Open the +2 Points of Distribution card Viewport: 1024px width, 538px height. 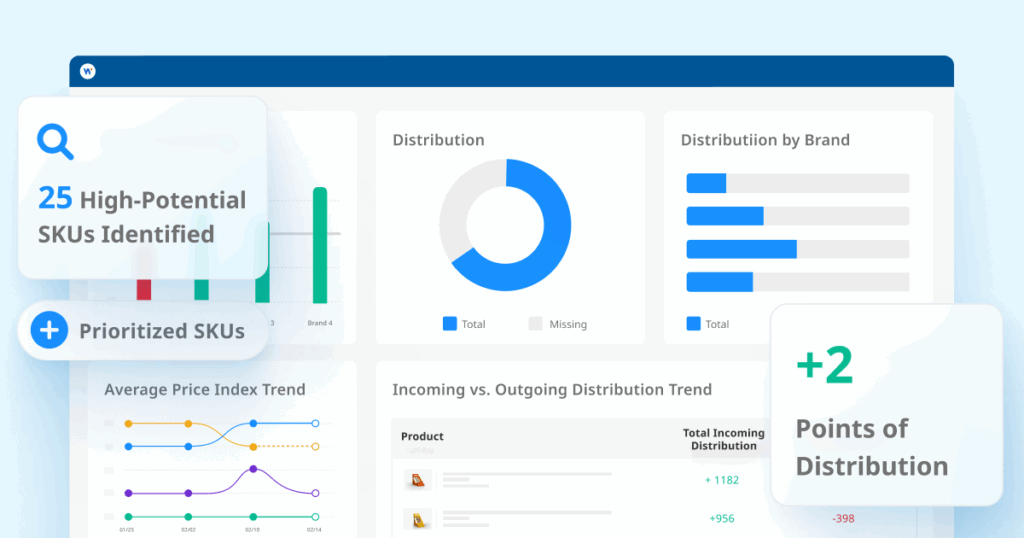[886, 405]
